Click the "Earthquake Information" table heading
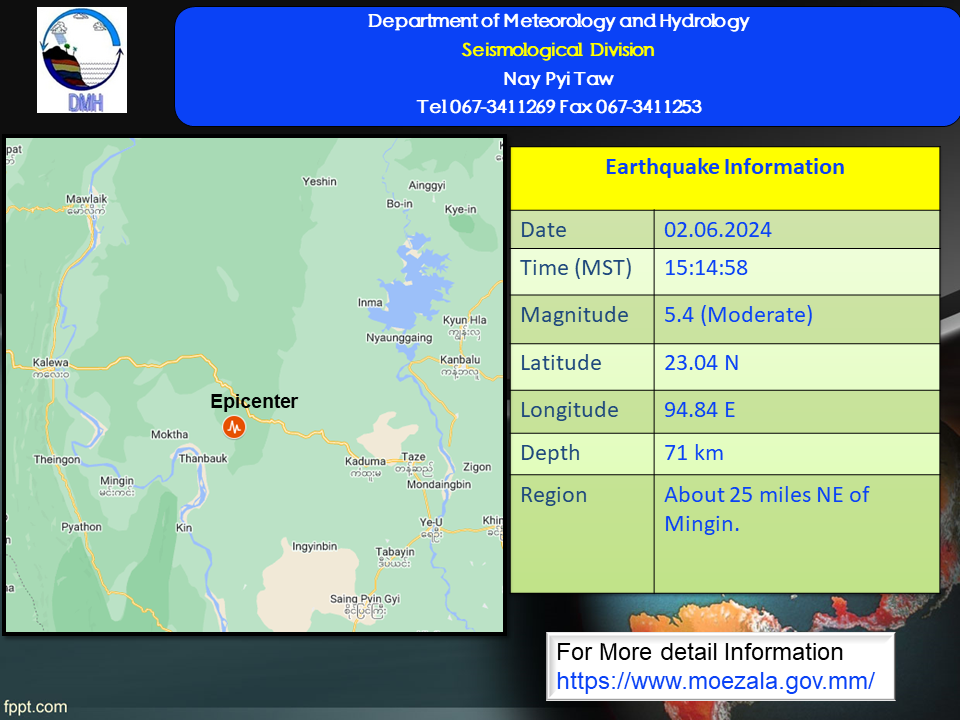 coord(725,167)
